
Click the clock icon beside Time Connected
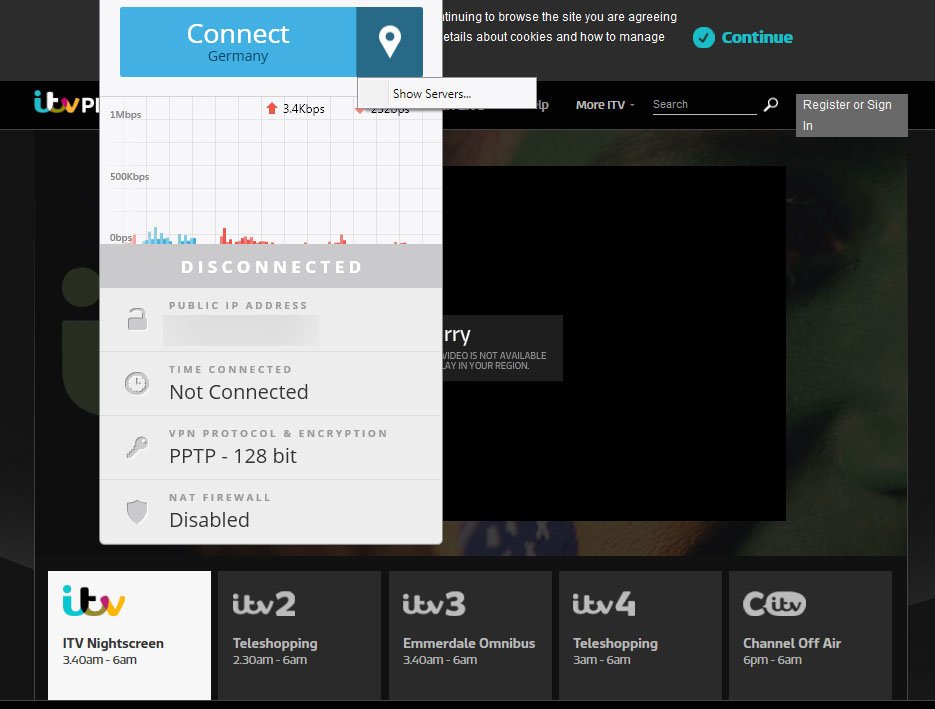point(137,383)
